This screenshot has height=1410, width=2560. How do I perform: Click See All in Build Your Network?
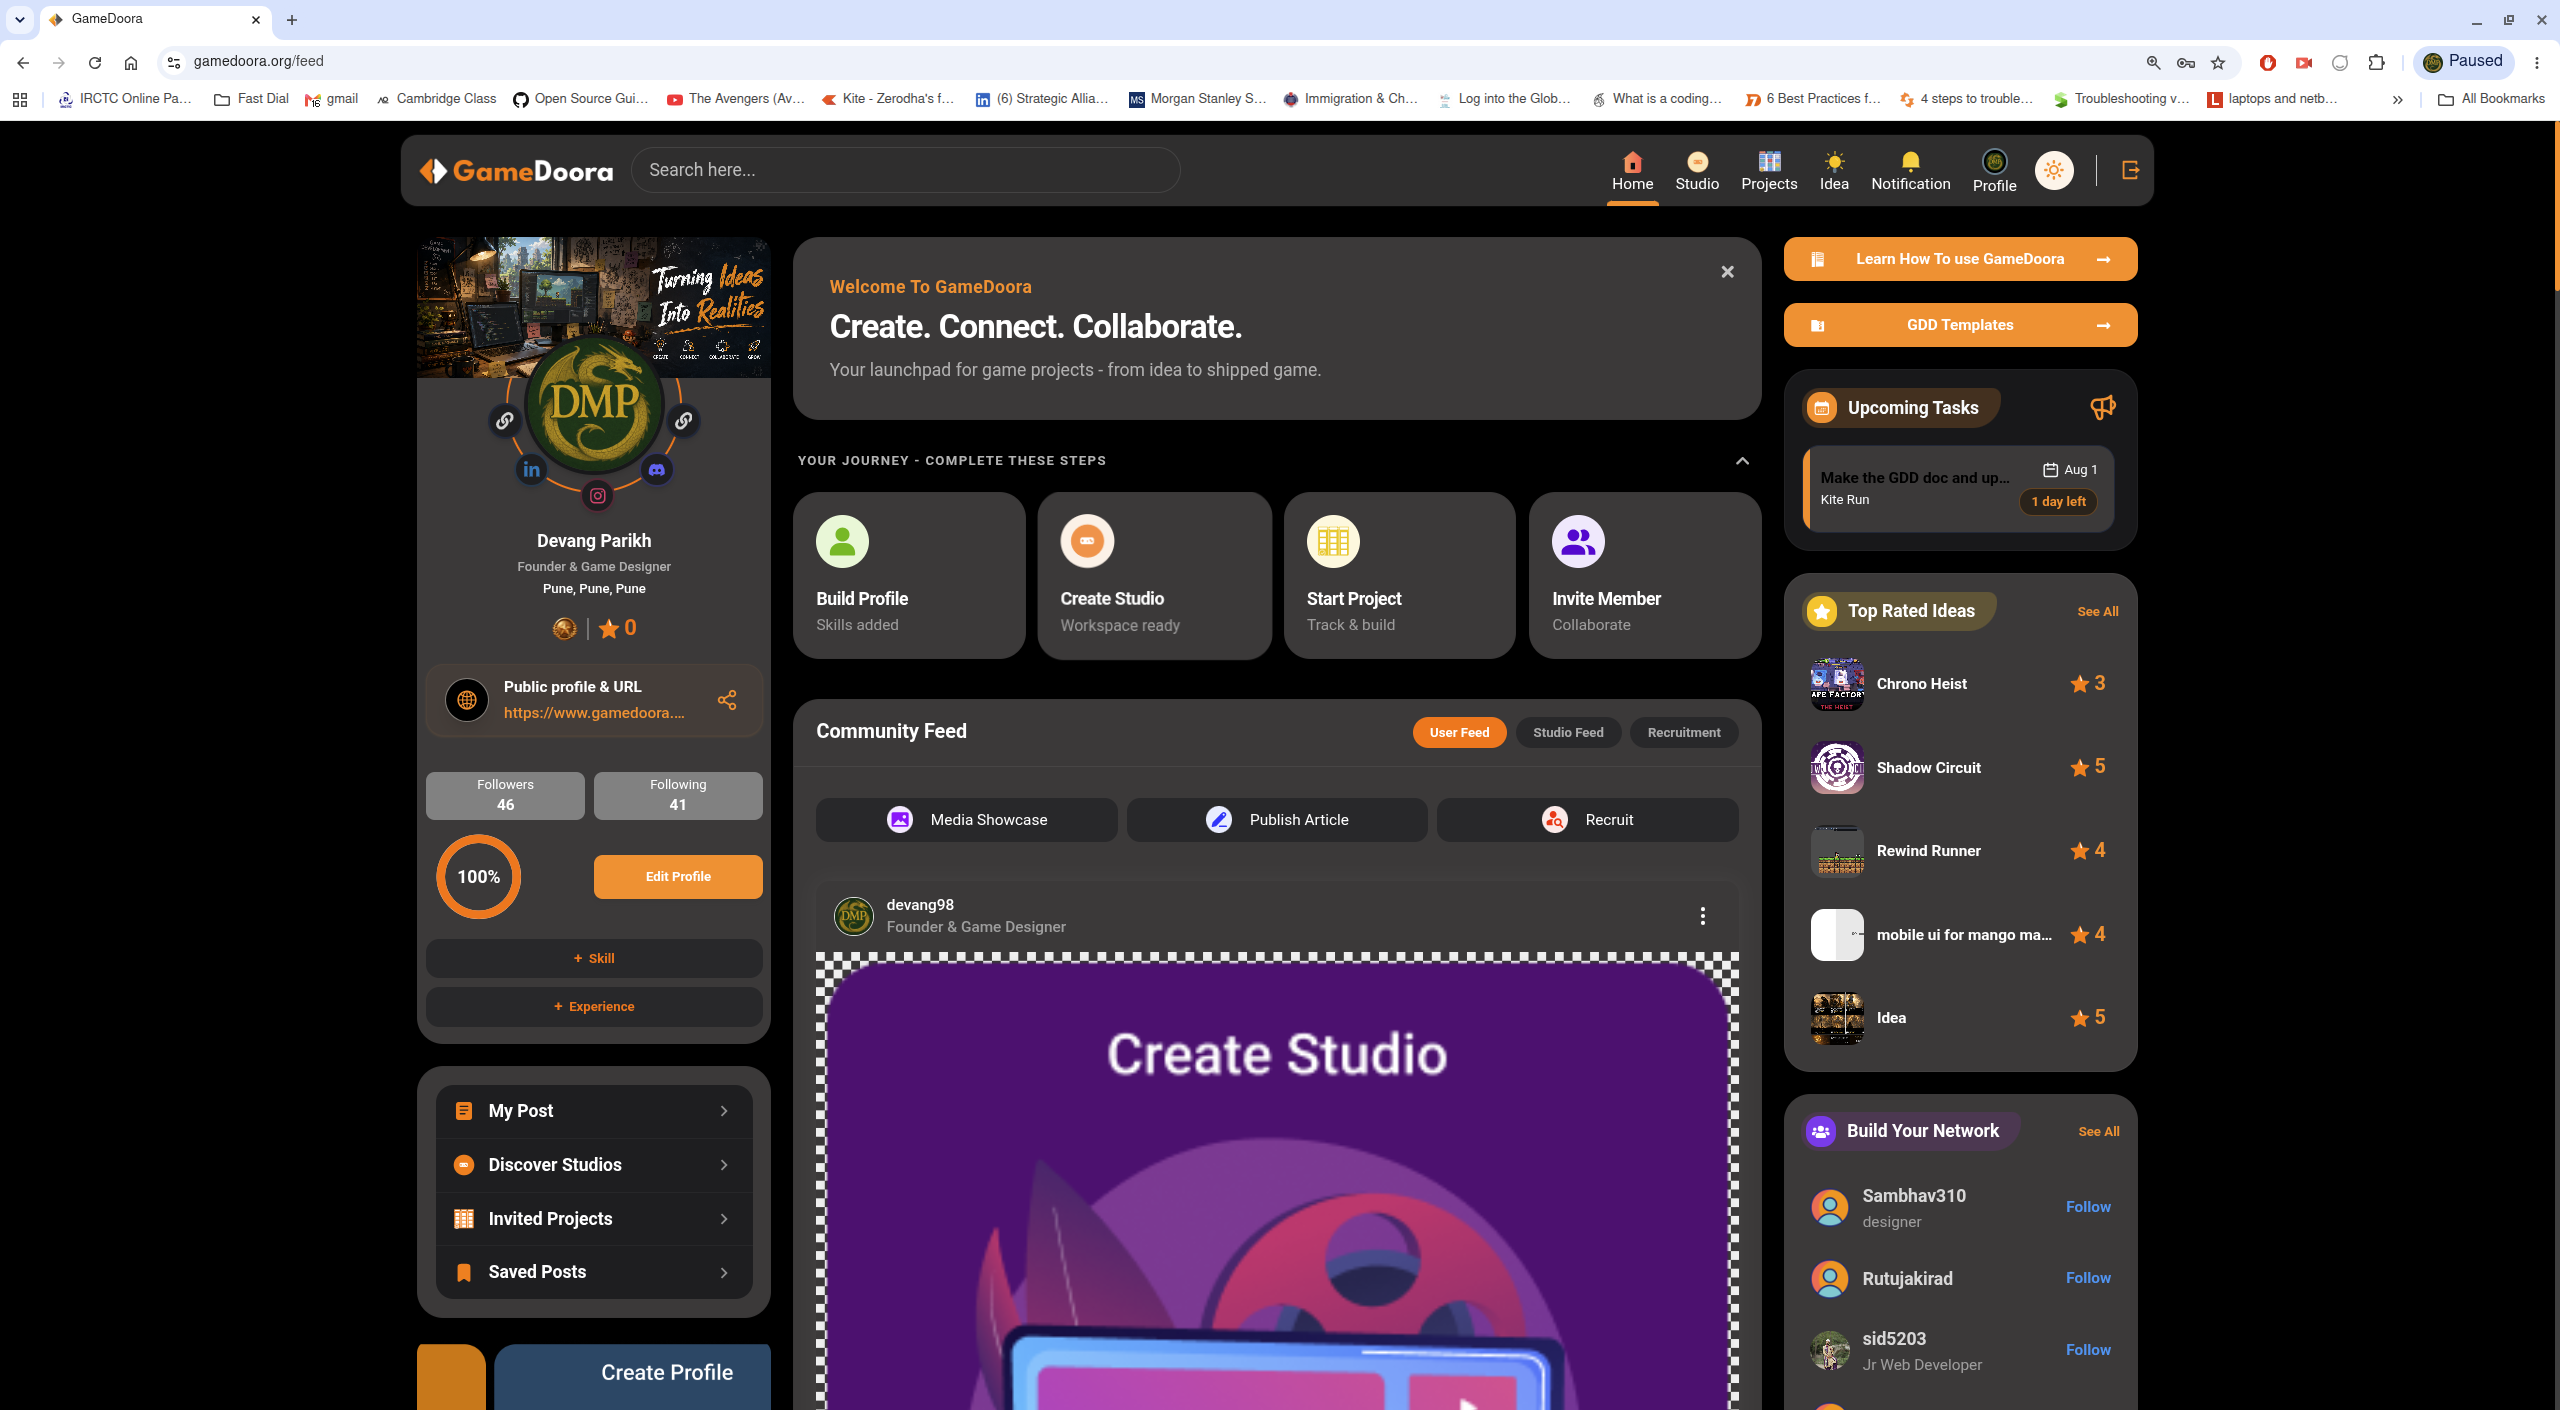(x=2098, y=1132)
